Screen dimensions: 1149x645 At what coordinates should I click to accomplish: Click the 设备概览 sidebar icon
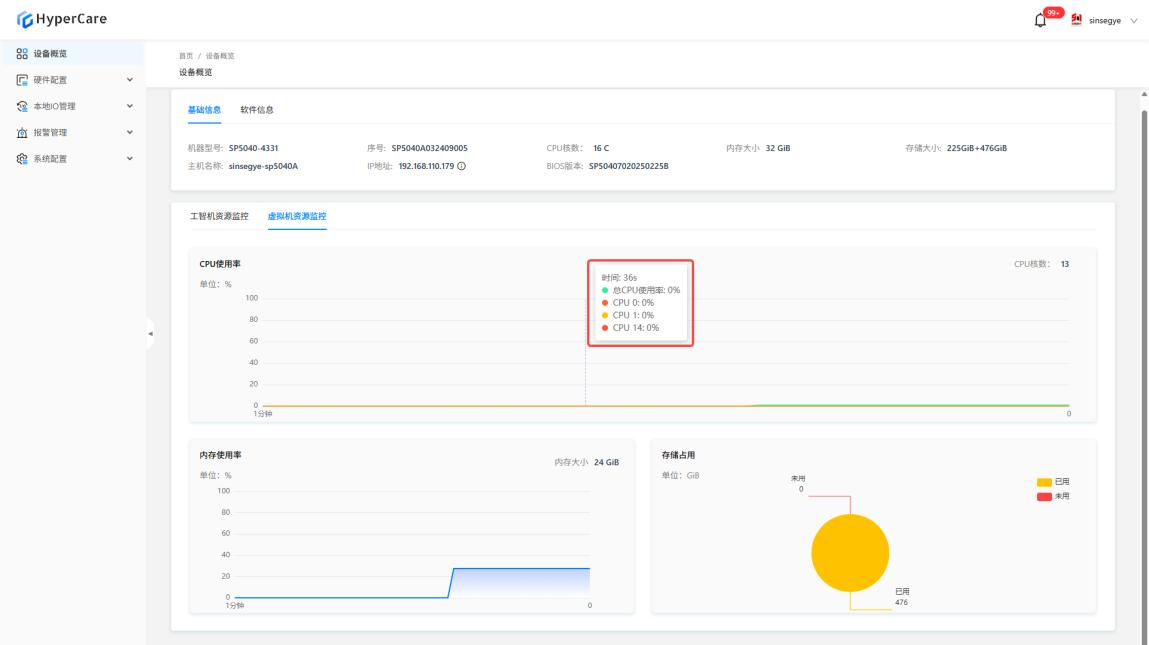(x=23, y=54)
